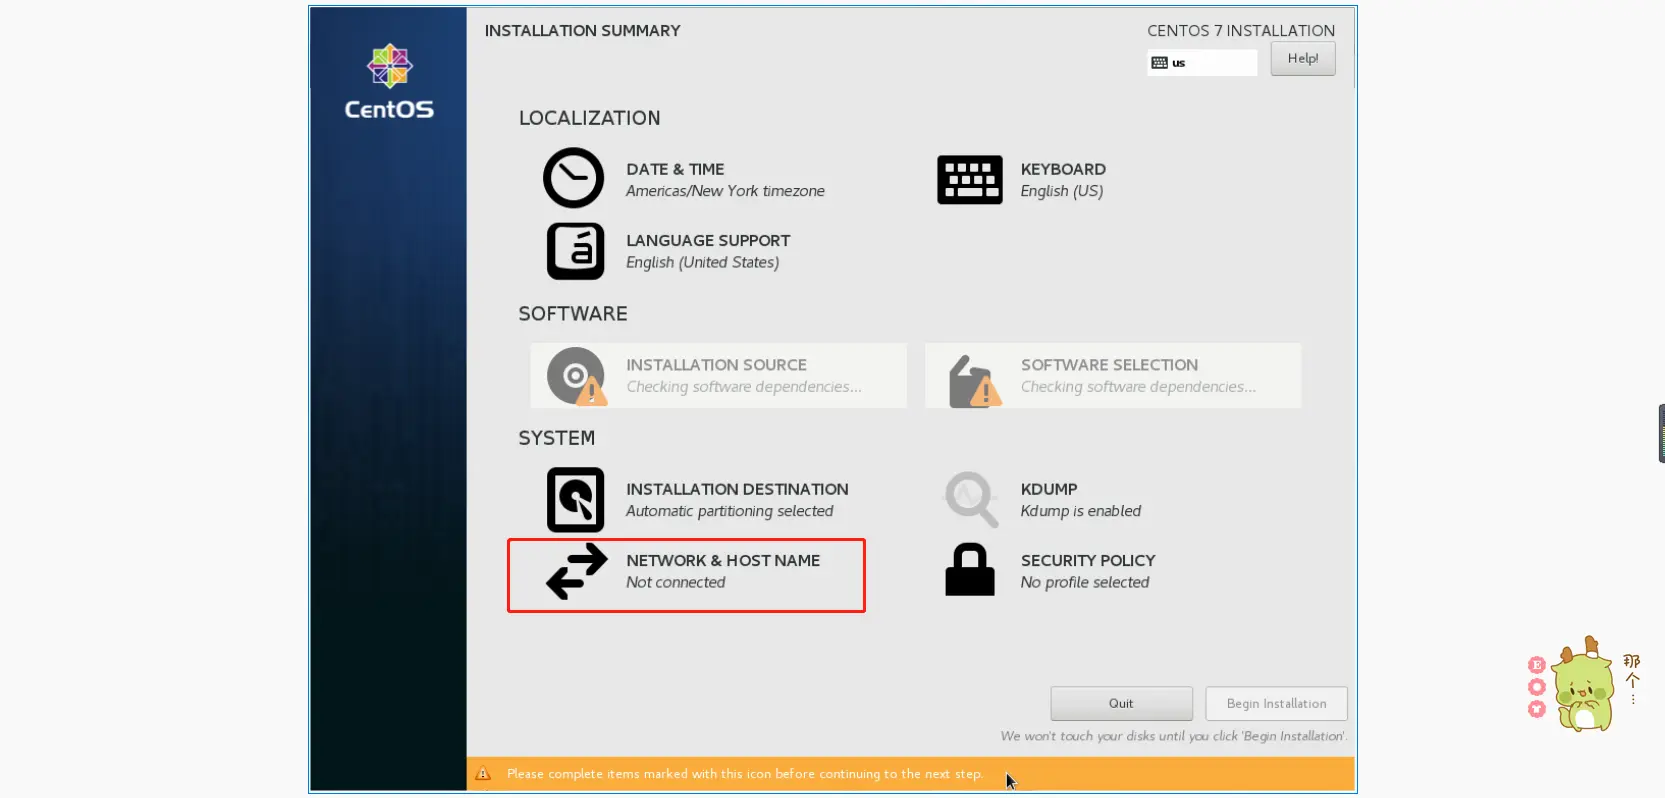Click the Begin Installation button
Viewport: 1665px width, 798px height.
(1276, 704)
